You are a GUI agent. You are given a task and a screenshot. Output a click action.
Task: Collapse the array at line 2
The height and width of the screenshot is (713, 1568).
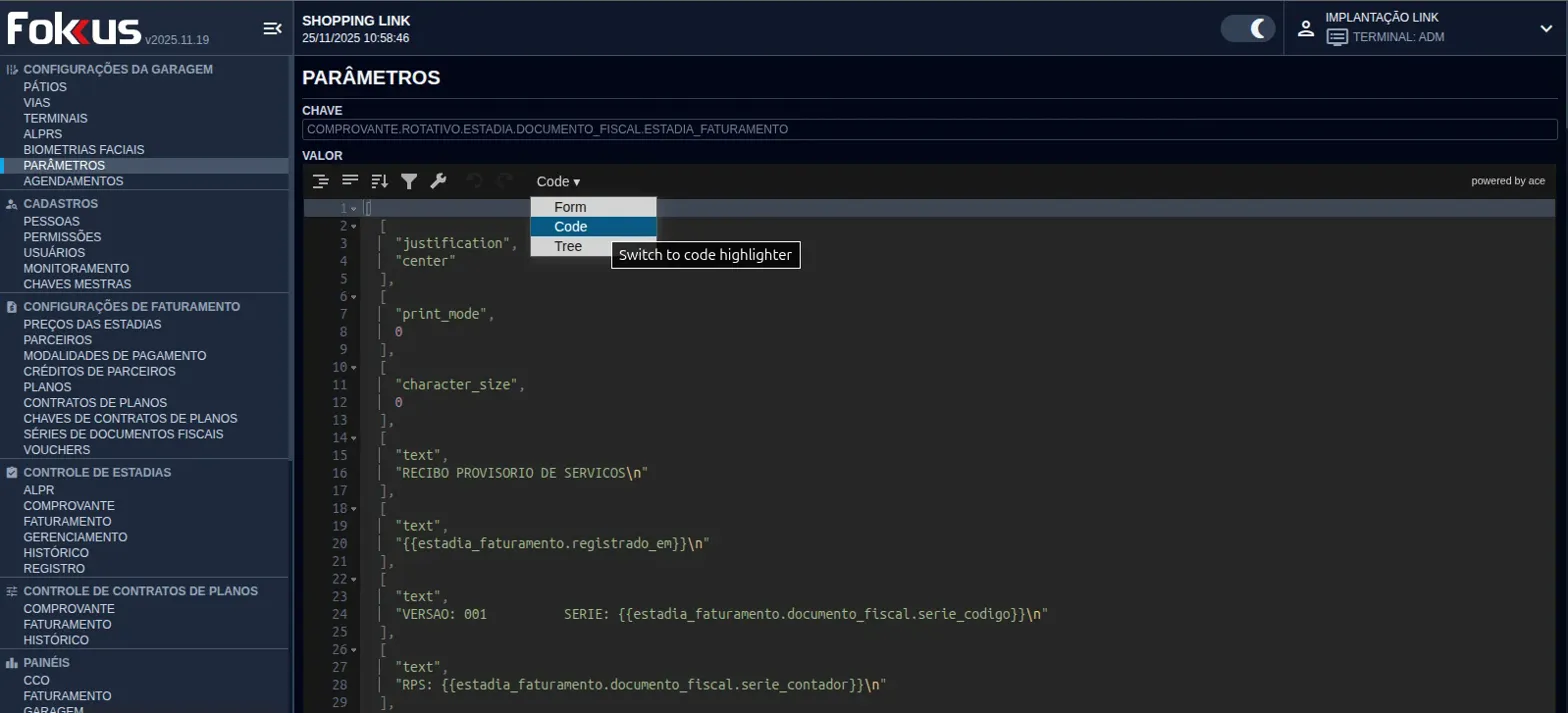tap(353, 226)
